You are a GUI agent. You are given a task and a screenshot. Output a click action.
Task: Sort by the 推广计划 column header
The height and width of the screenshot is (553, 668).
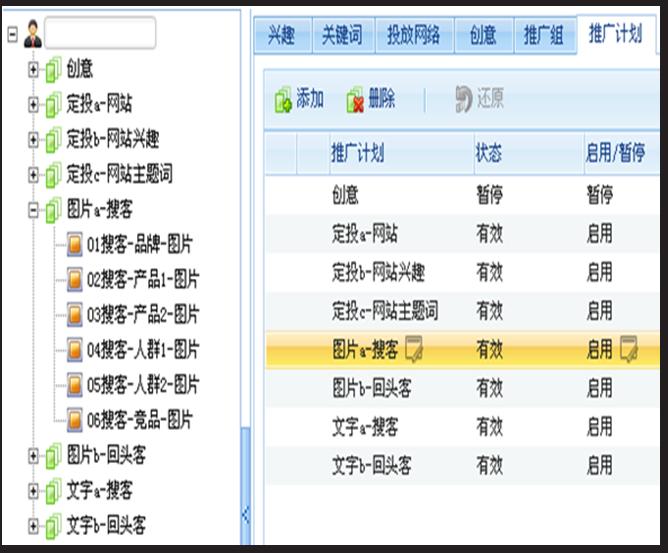click(x=402, y=153)
